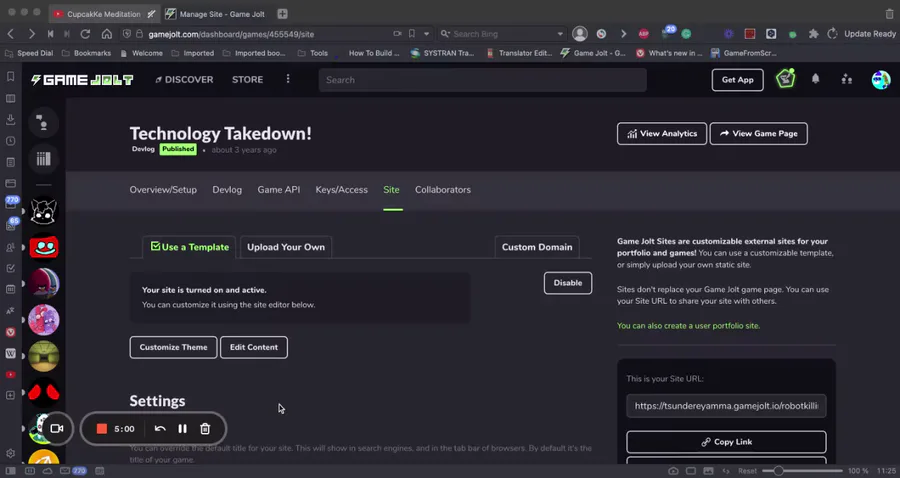Click the View Game Page button
Image resolution: width=900 pixels, height=478 pixels.
click(x=758, y=134)
